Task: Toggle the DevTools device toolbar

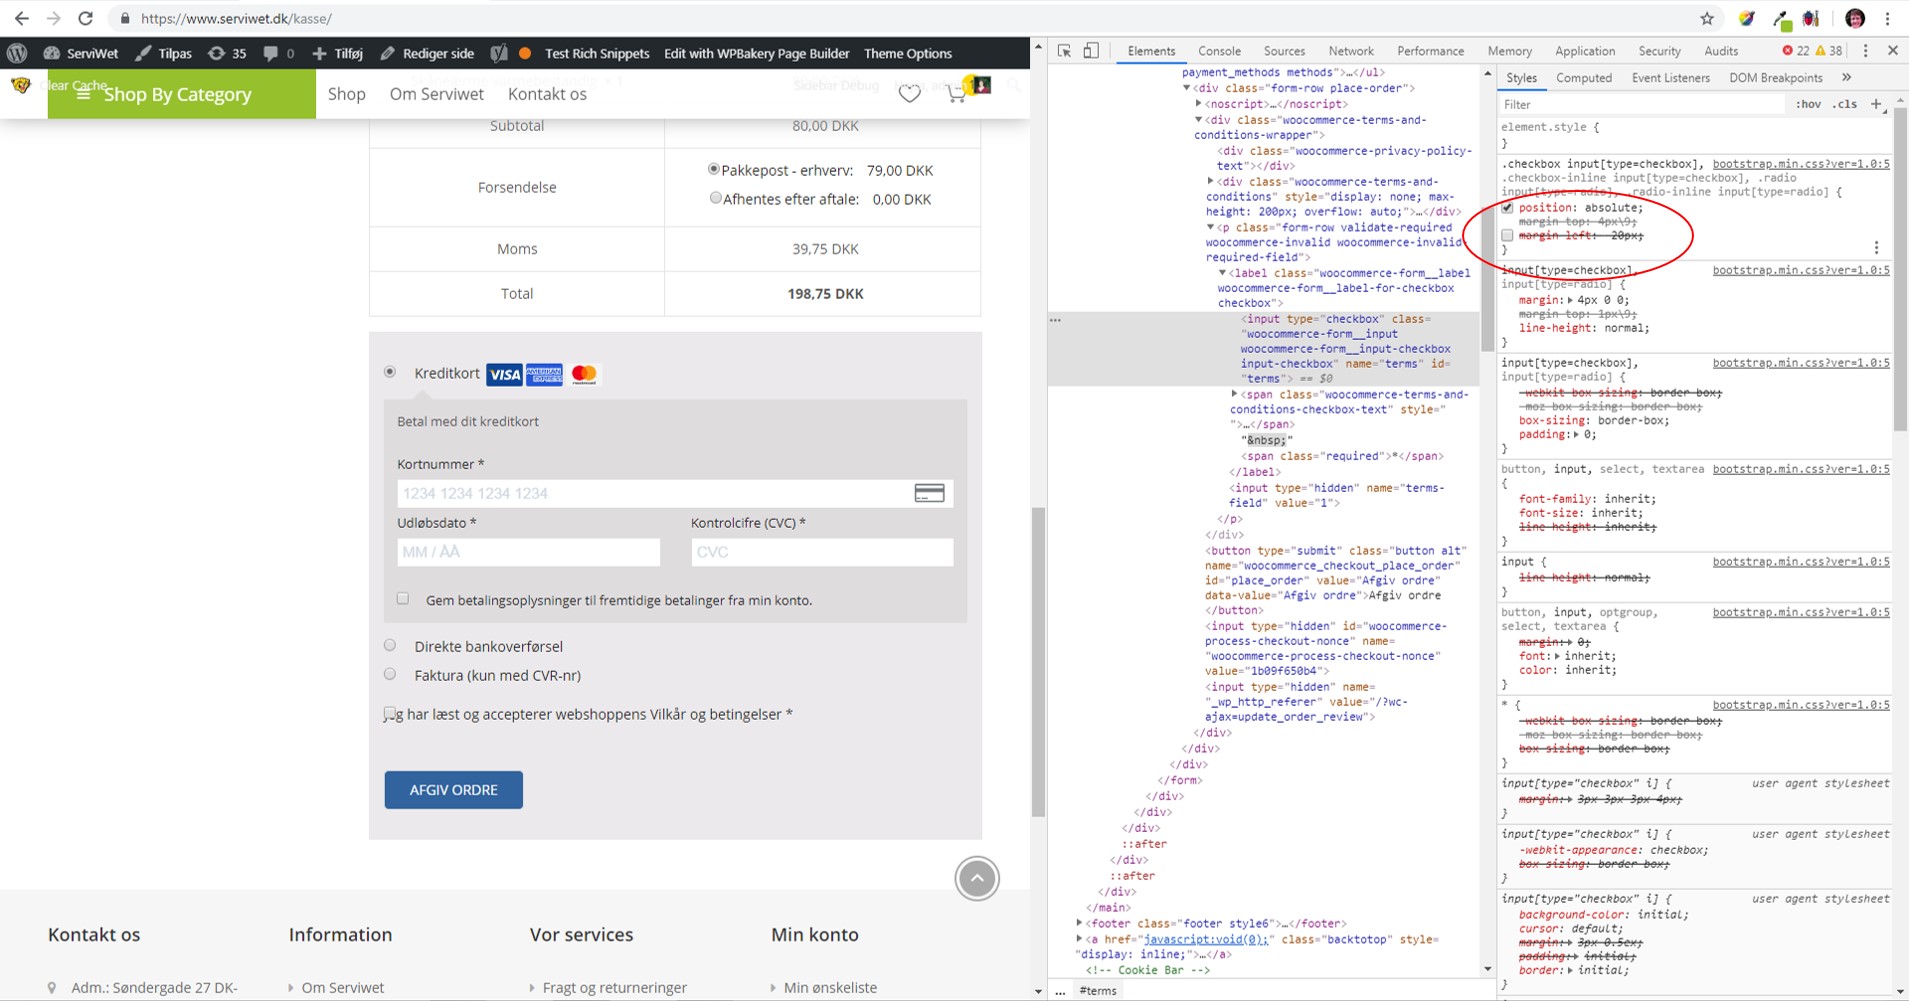Action: [1091, 50]
